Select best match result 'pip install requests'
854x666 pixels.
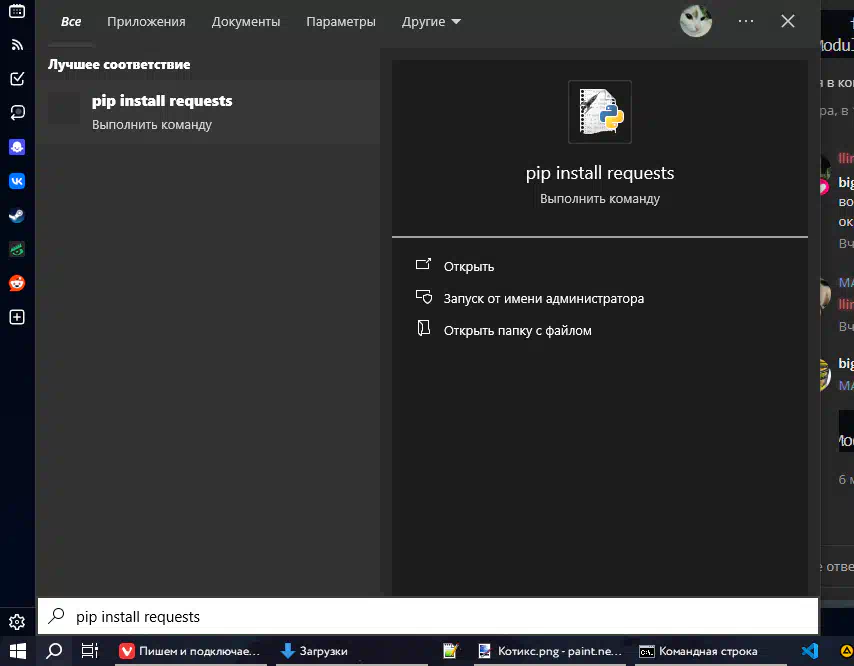pos(208,112)
